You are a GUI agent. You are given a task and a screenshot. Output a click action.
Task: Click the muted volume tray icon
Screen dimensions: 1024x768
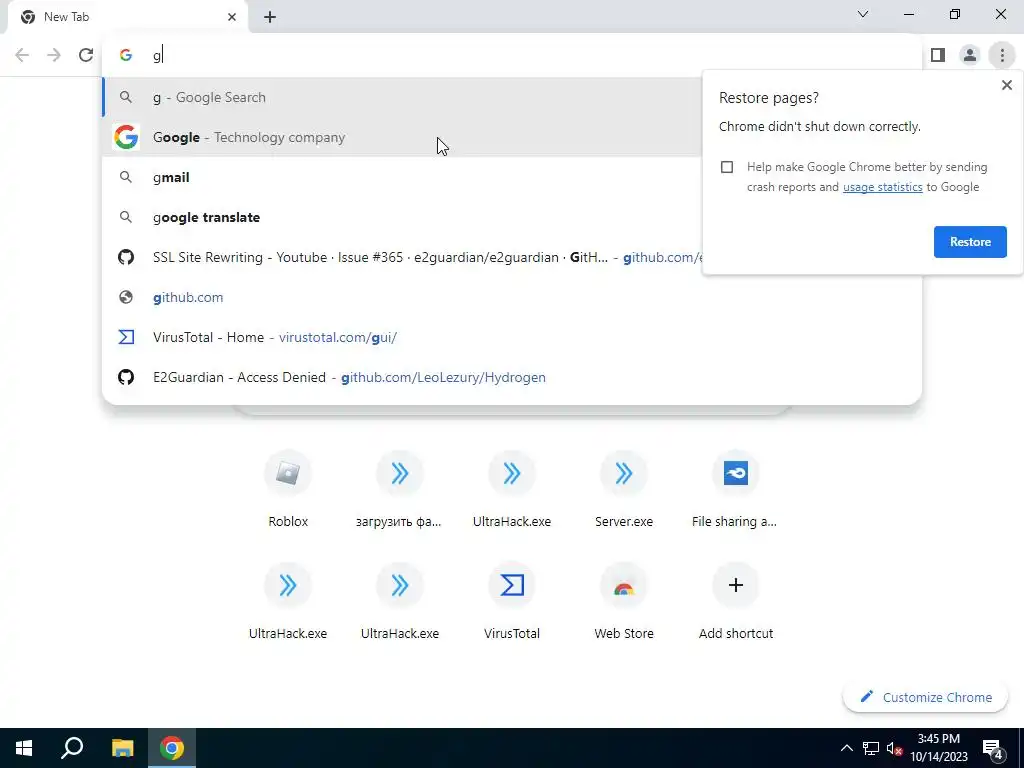tap(895, 748)
